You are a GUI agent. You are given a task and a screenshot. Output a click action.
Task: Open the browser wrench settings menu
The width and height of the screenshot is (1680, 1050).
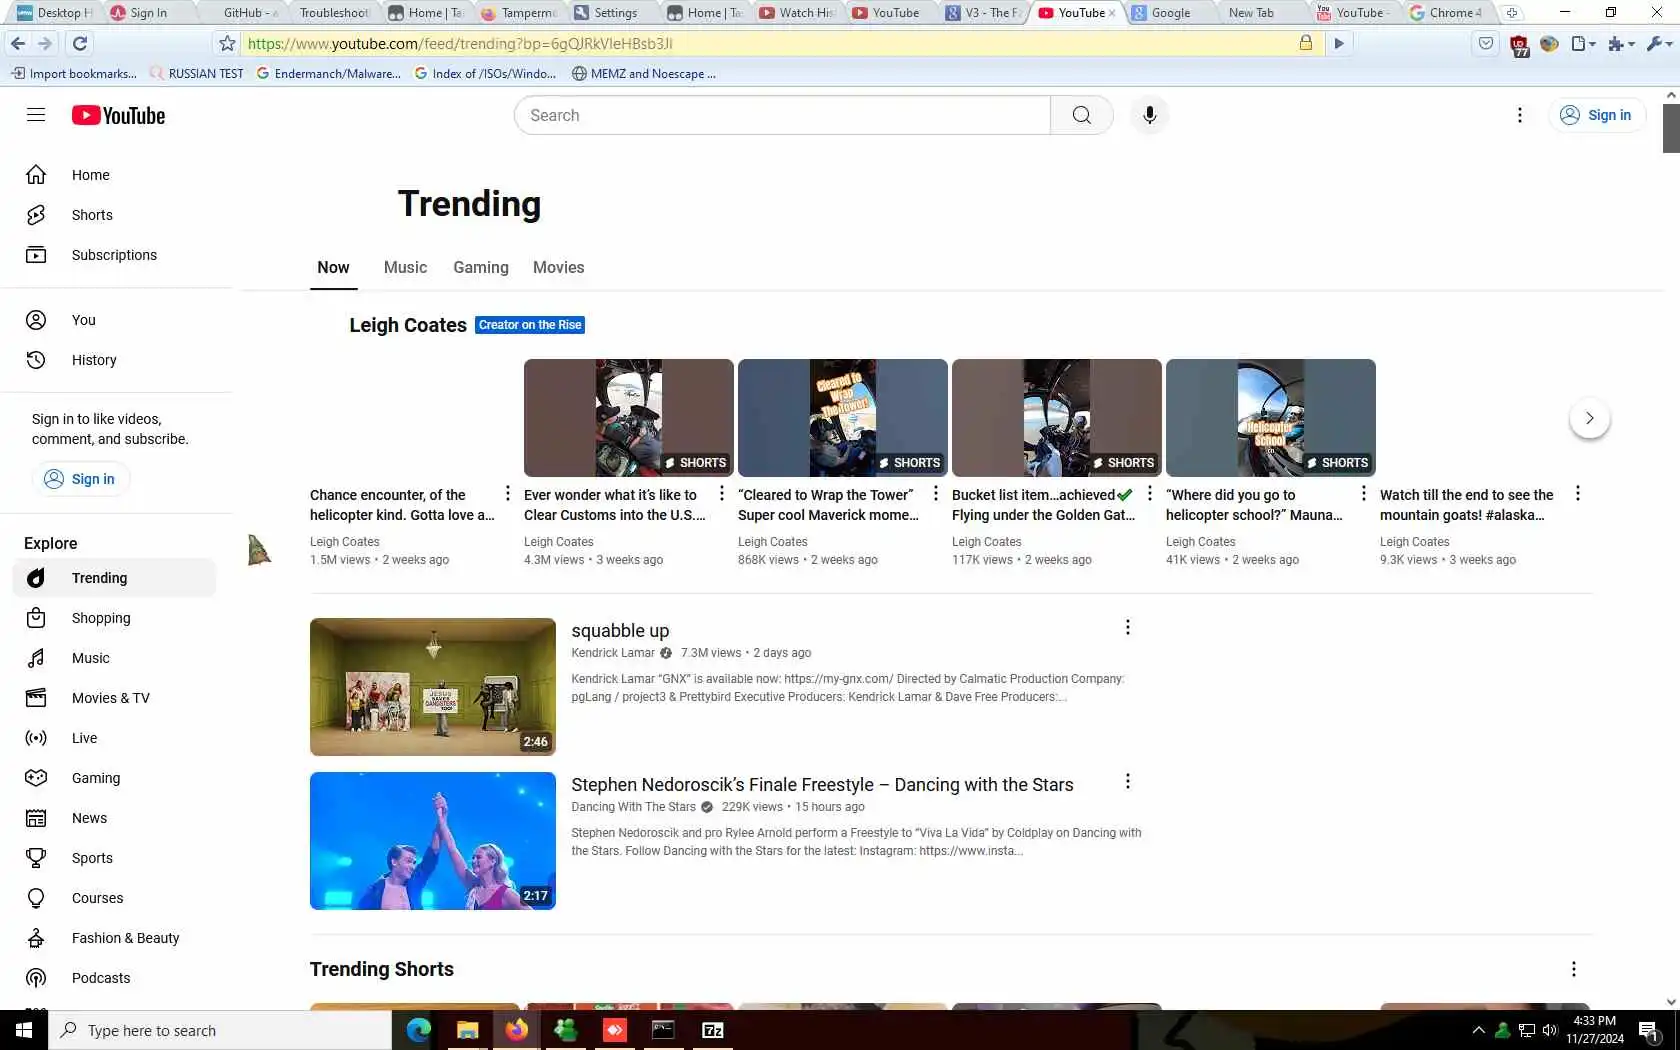[x=1659, y=43]
